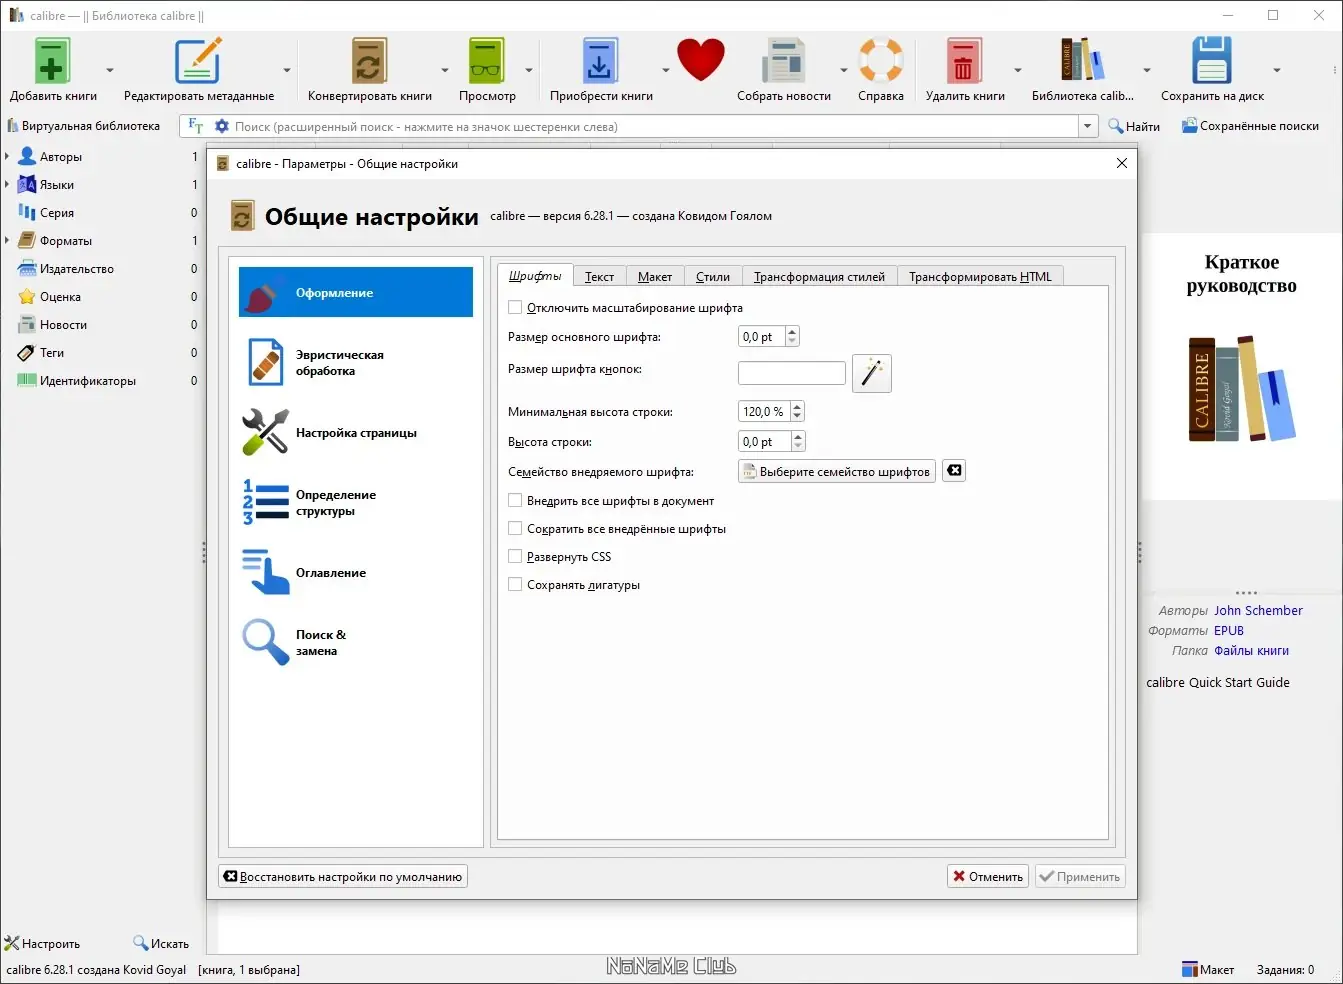Open Трансформация стилей tab
This screenshot has height=984, width=1343.
pyautogui.click(x=819, y=277)
